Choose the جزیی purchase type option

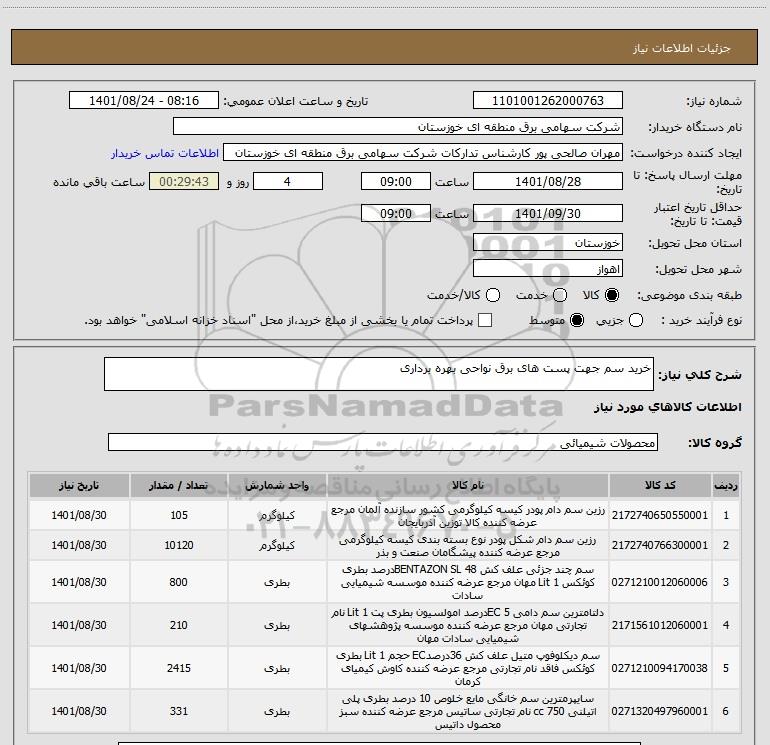(x=635, y=320)
